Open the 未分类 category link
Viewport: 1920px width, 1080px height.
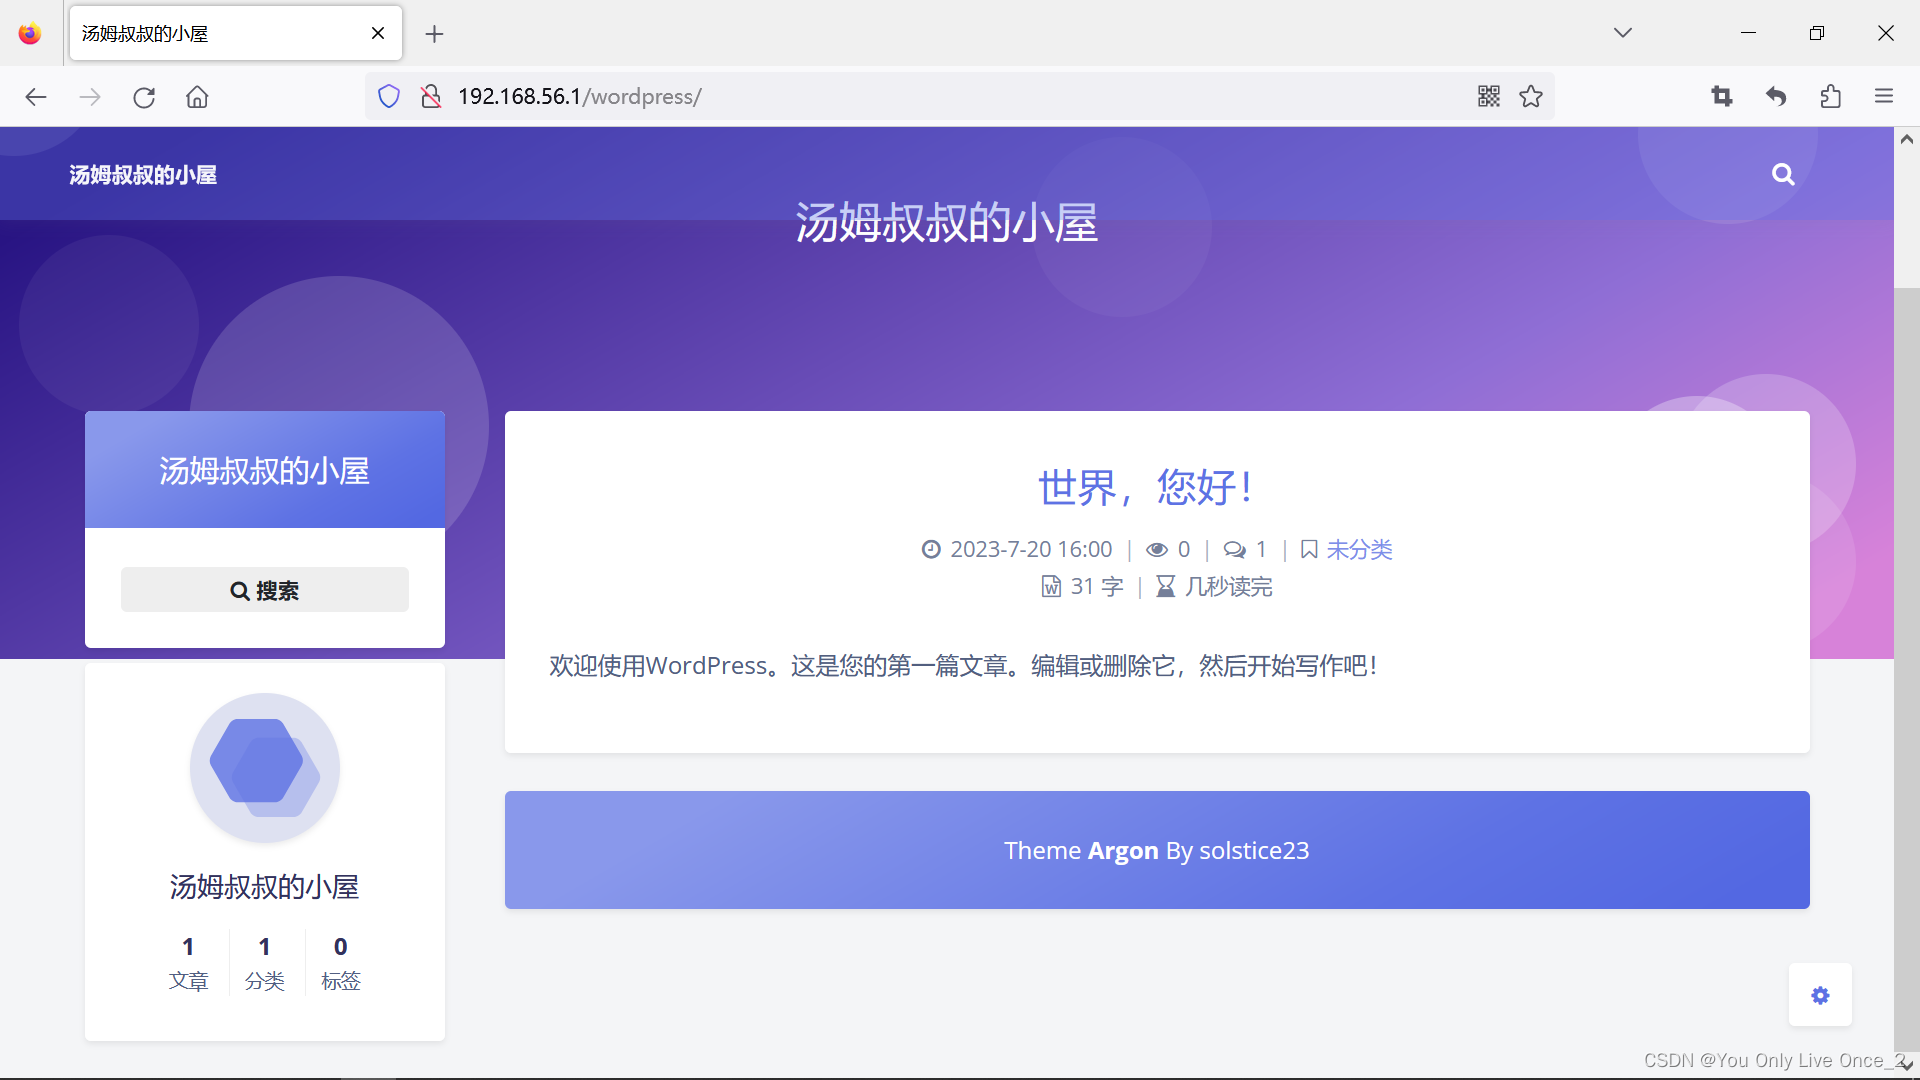[x=1359, y=549]
